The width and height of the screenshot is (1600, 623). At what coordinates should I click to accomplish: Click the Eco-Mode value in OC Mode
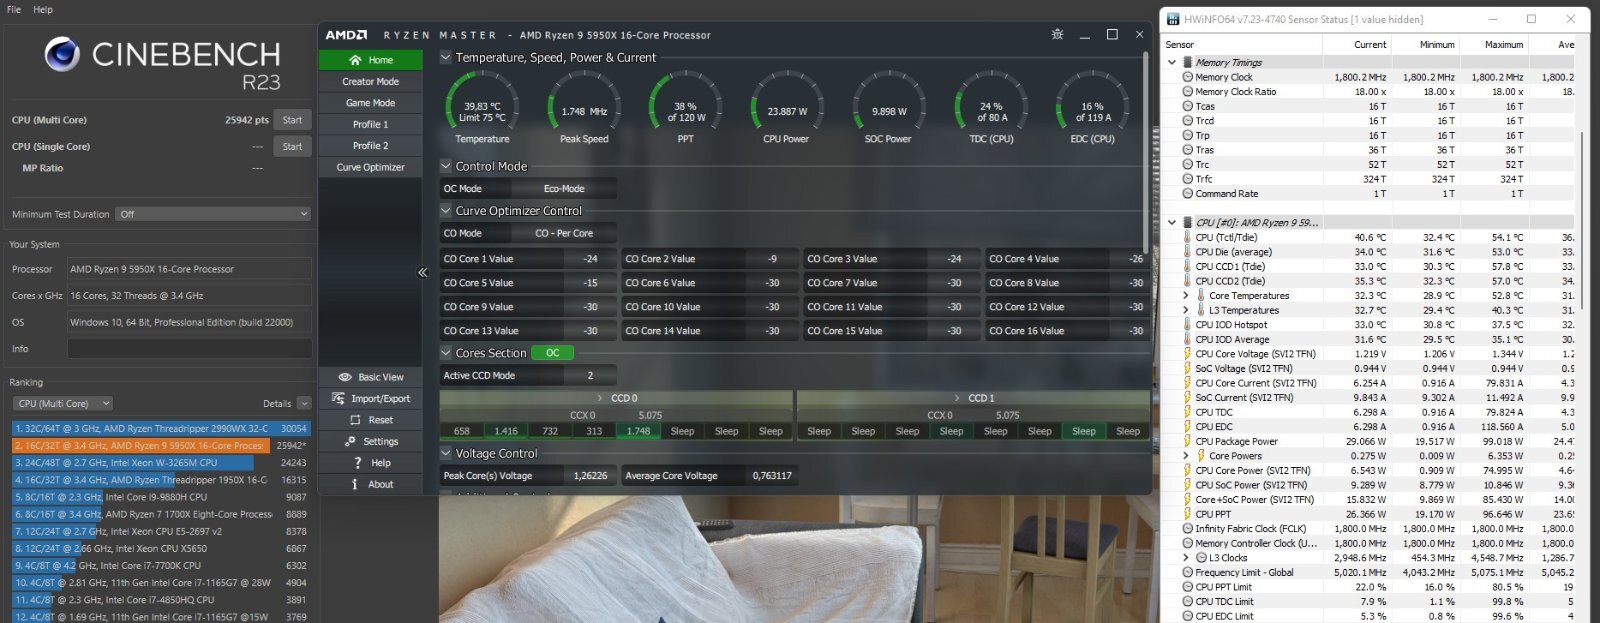coord(564,189)
